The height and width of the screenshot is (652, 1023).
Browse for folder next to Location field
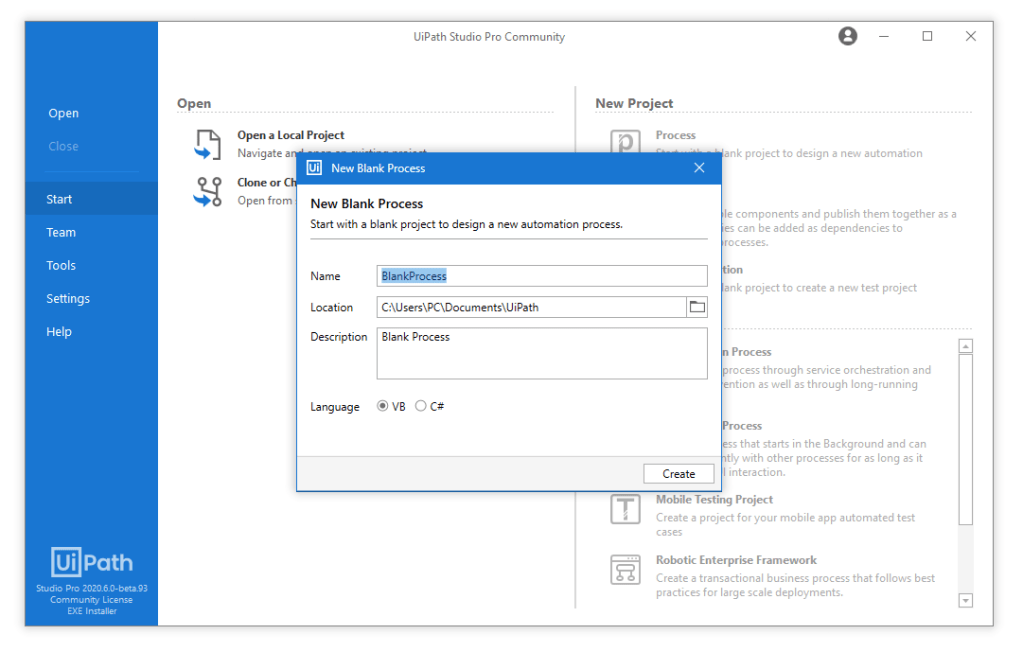coord(697,307)
